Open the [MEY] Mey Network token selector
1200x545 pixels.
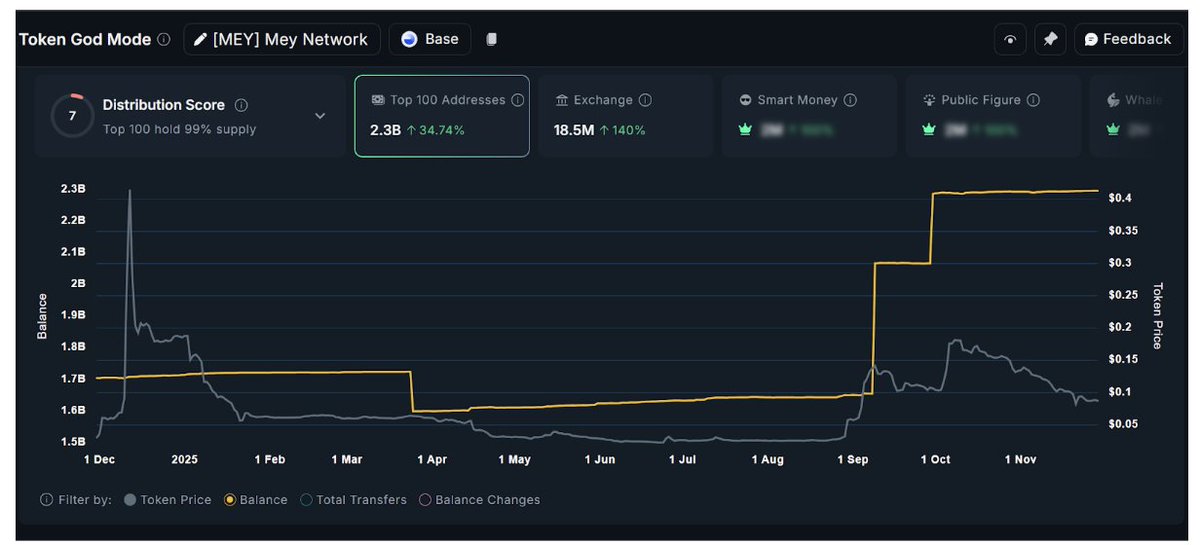click(x=282, y=40)
